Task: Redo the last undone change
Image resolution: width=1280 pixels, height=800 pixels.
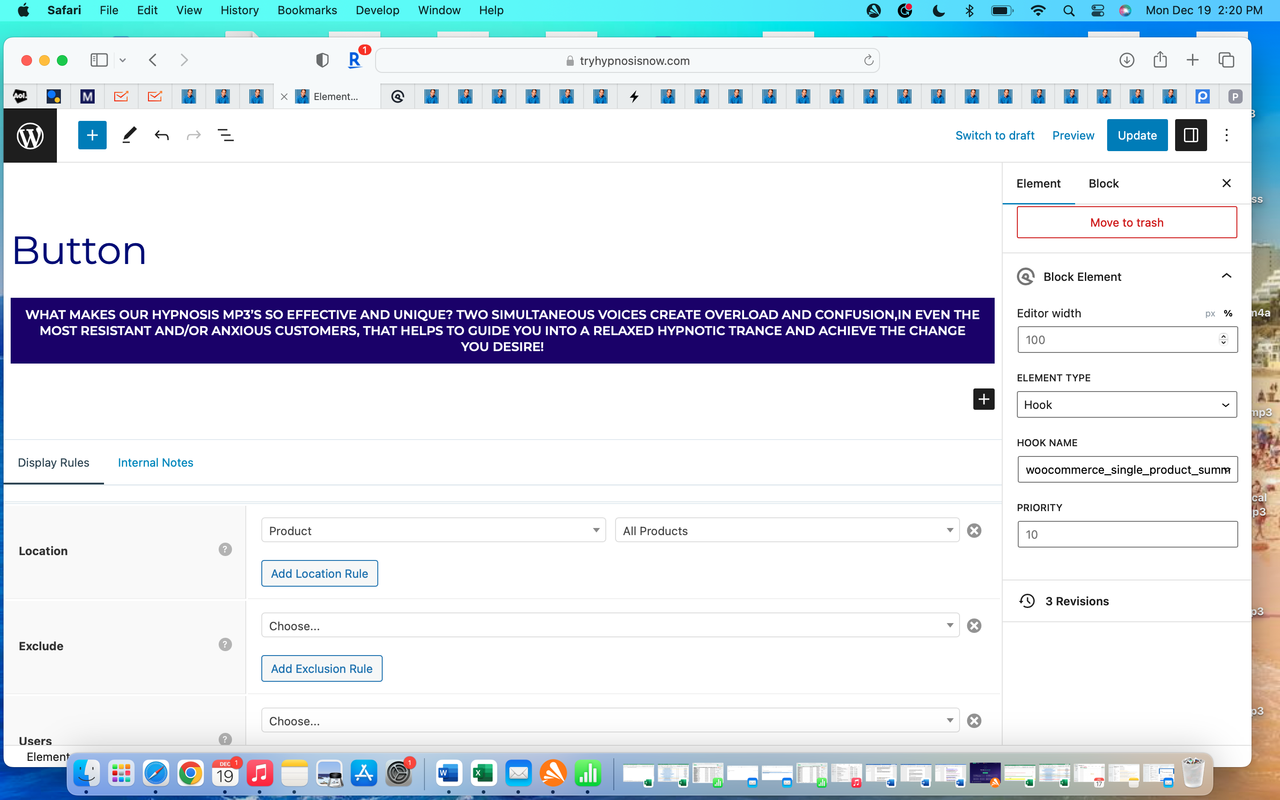Action: tap(193, 135)
